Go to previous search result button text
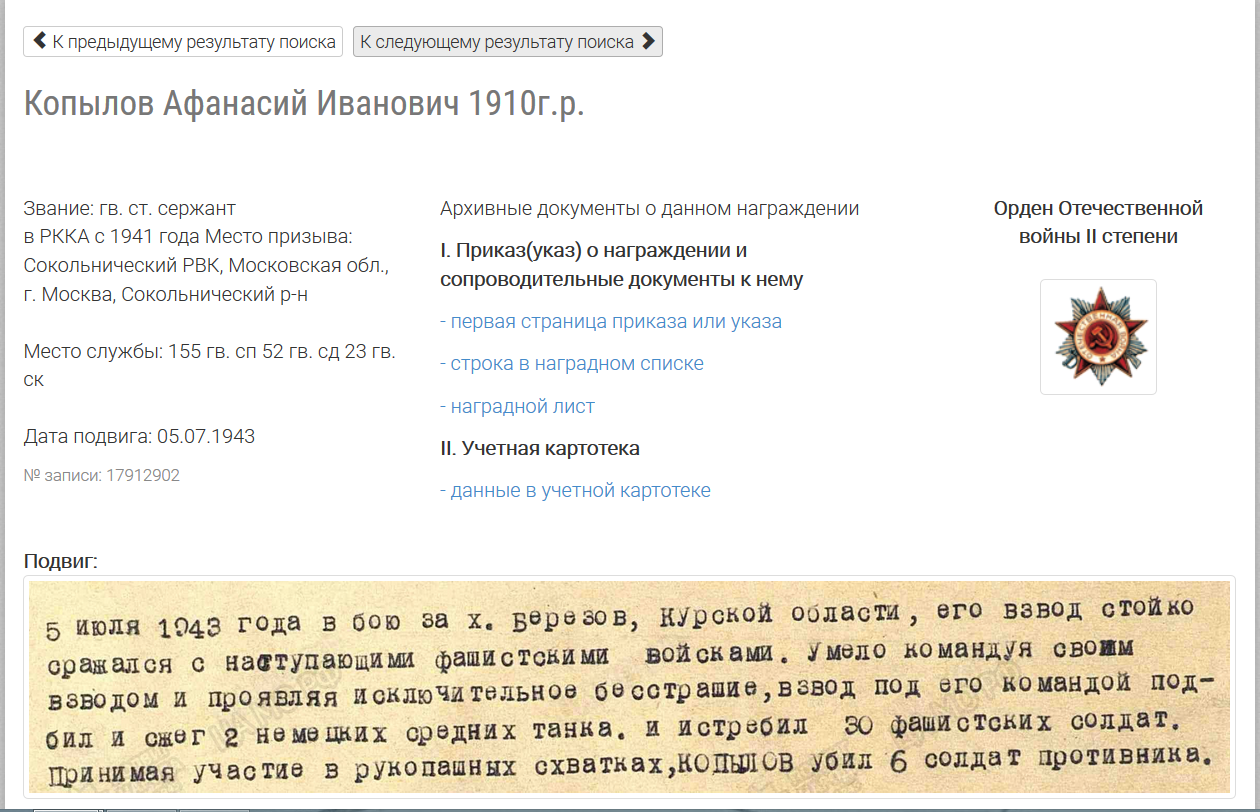Screen dimensions: 1260x812 click(x=194, y=42)
